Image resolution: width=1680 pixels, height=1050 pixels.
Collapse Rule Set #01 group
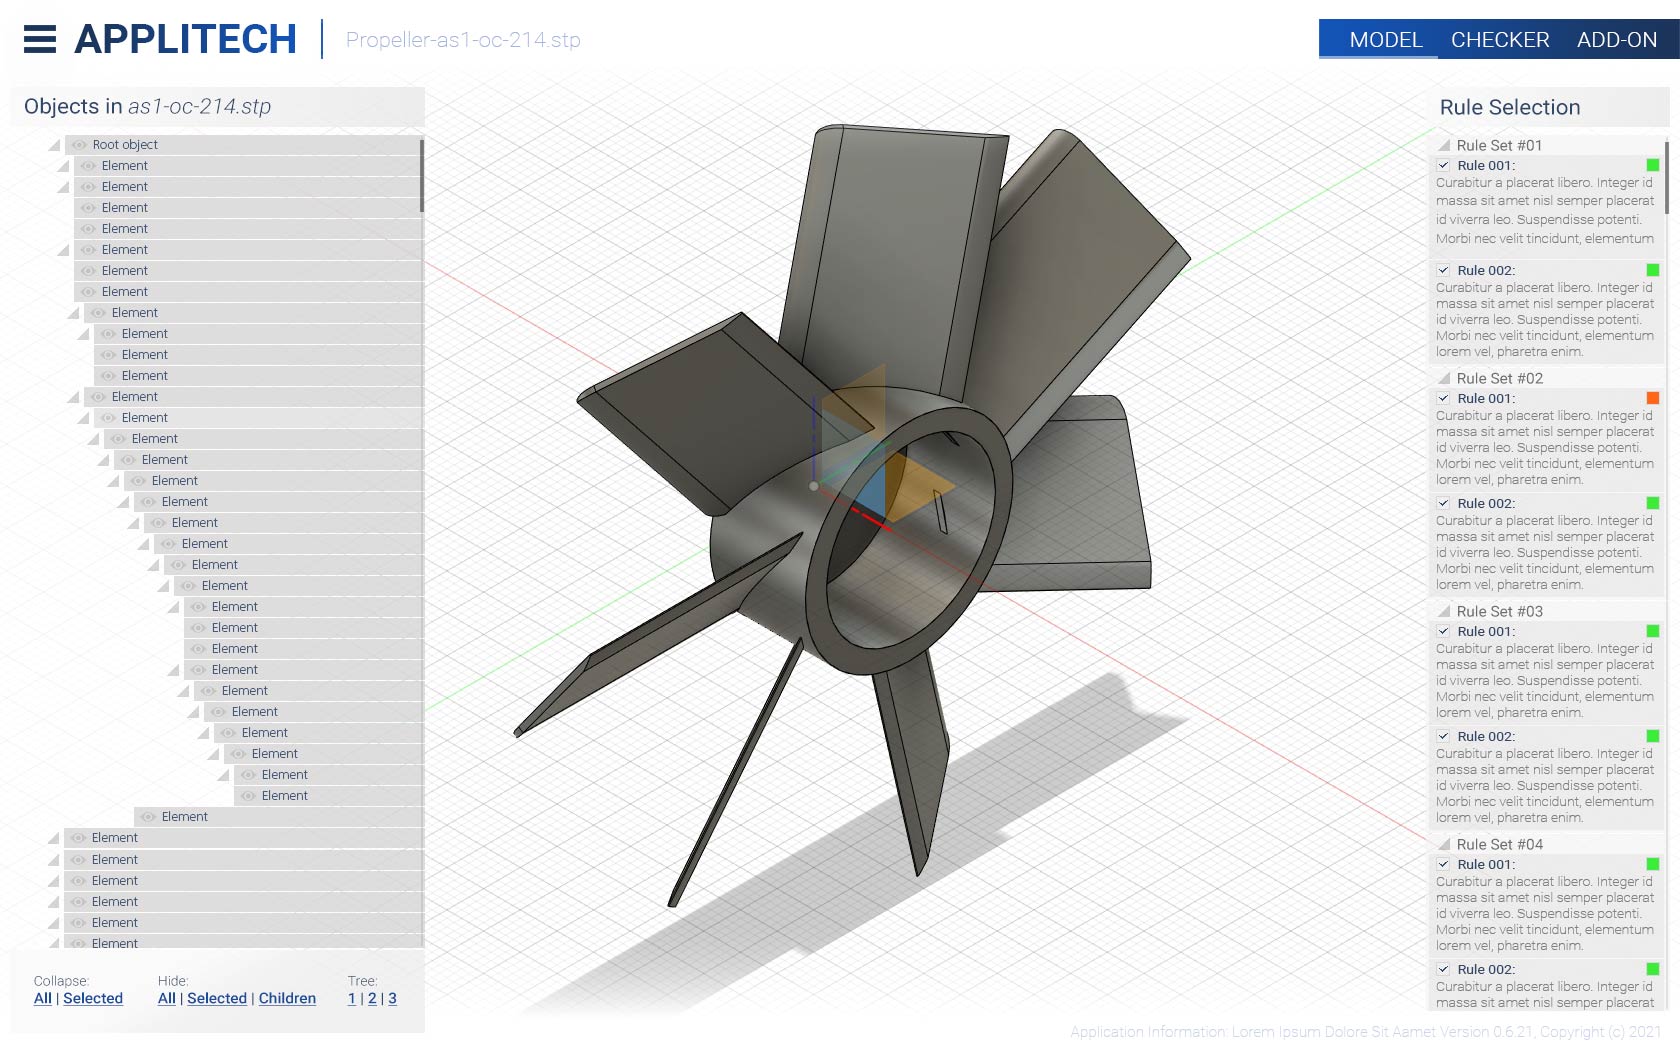point(1444,145)
